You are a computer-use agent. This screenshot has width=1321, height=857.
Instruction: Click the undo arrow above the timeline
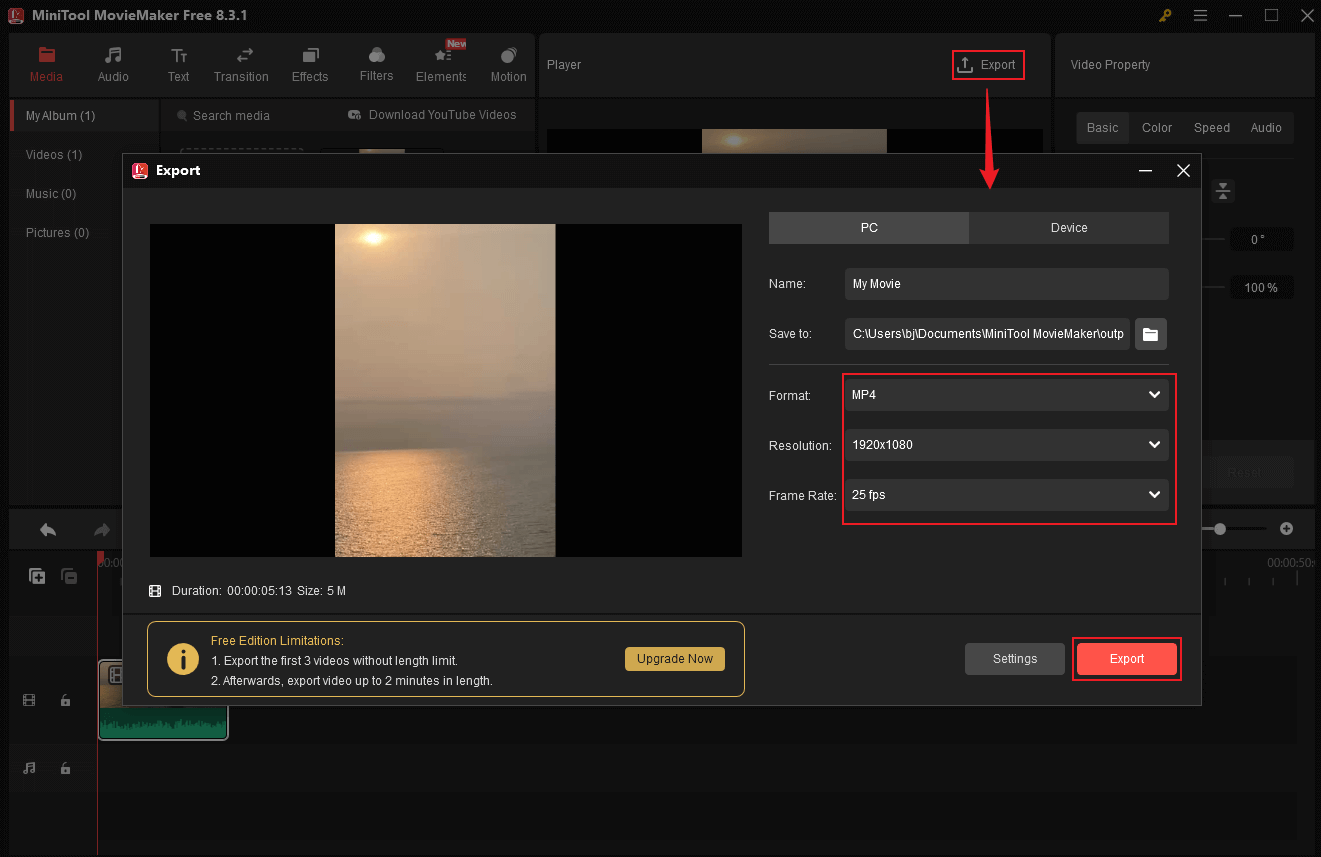click(47, 528)
